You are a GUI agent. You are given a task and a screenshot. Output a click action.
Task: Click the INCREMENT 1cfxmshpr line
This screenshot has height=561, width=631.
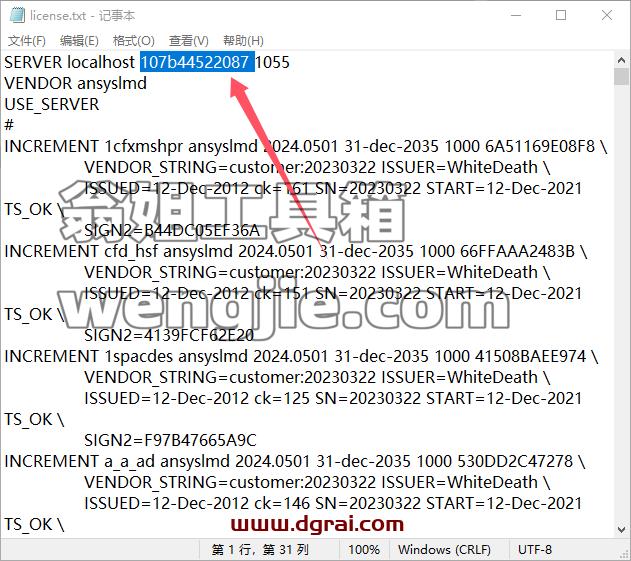tap(305, 146)
